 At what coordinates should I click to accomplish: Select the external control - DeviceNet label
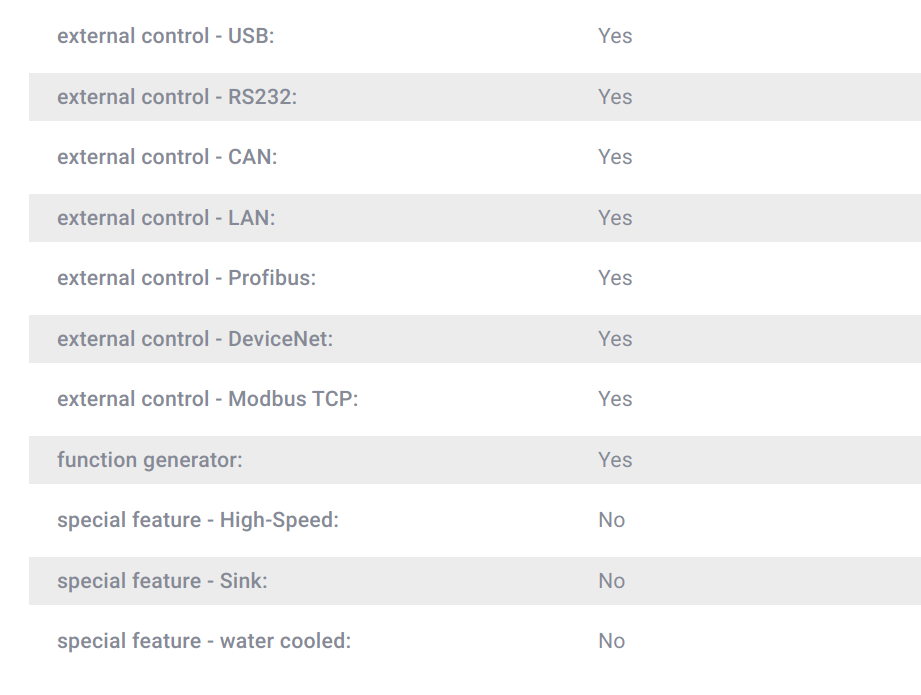(x=195, y=339)
